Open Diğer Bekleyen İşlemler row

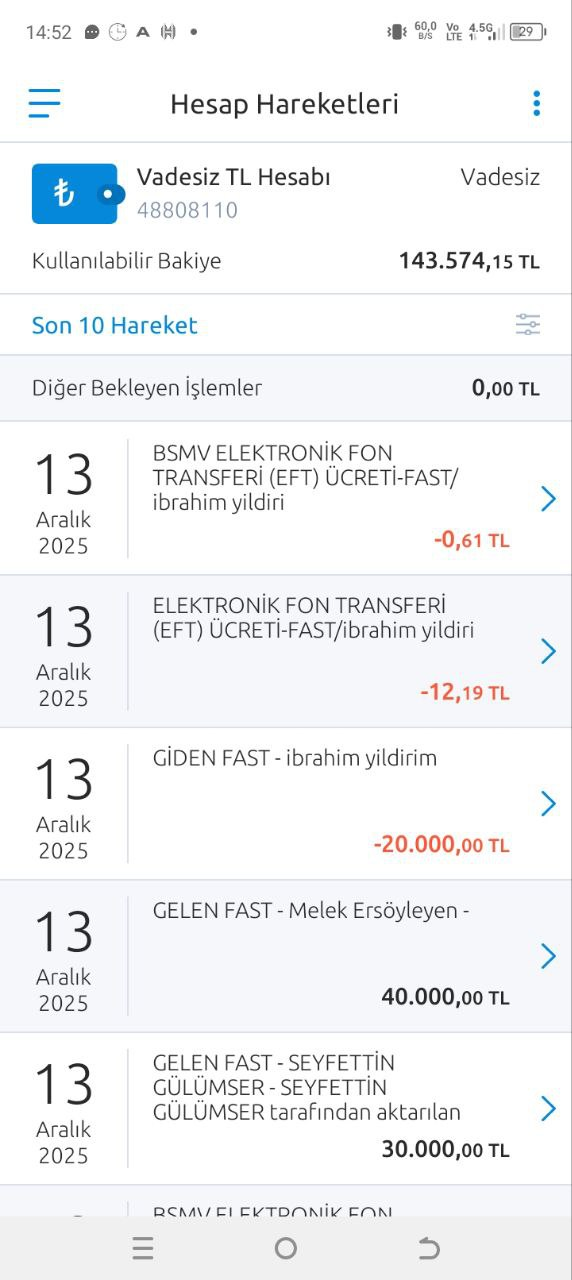coord(286,388)
